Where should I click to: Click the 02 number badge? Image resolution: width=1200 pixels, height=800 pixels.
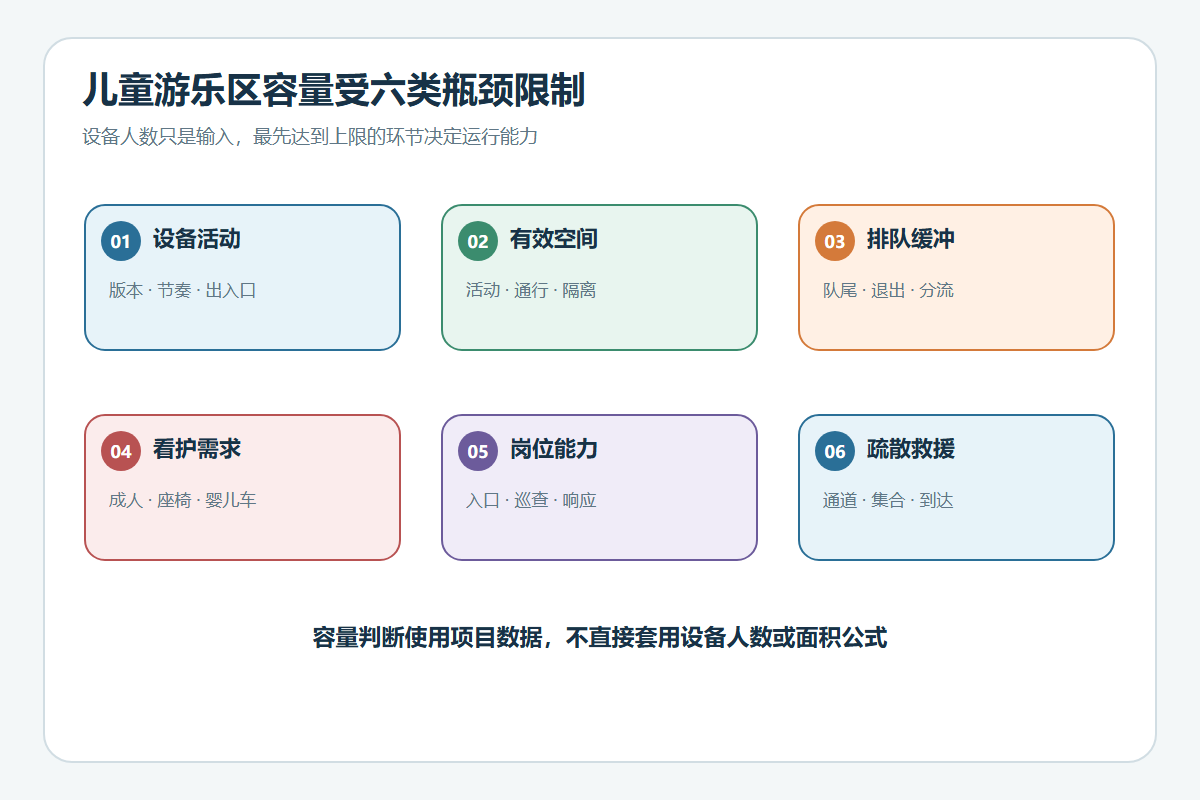click(478, 241)
